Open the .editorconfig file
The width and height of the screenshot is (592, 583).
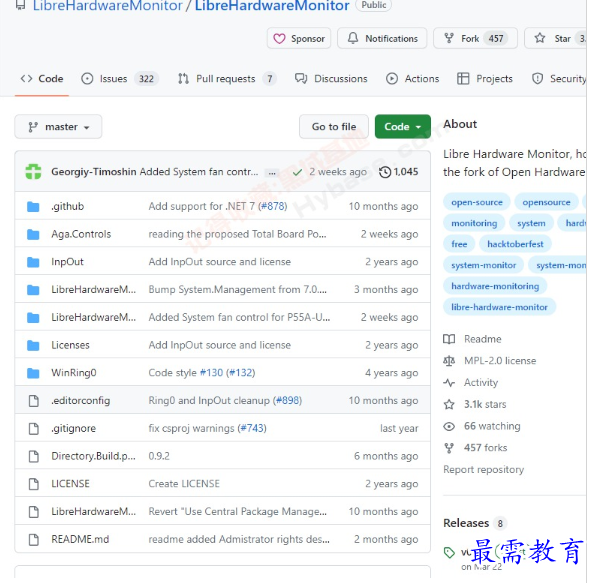(x=80, y=401)
